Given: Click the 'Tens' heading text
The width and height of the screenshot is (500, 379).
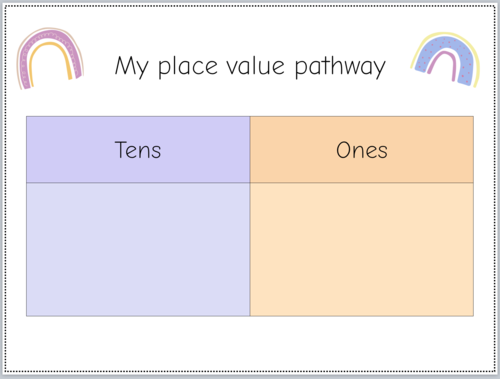Looking at the screenshot, I should click(138, 150).
